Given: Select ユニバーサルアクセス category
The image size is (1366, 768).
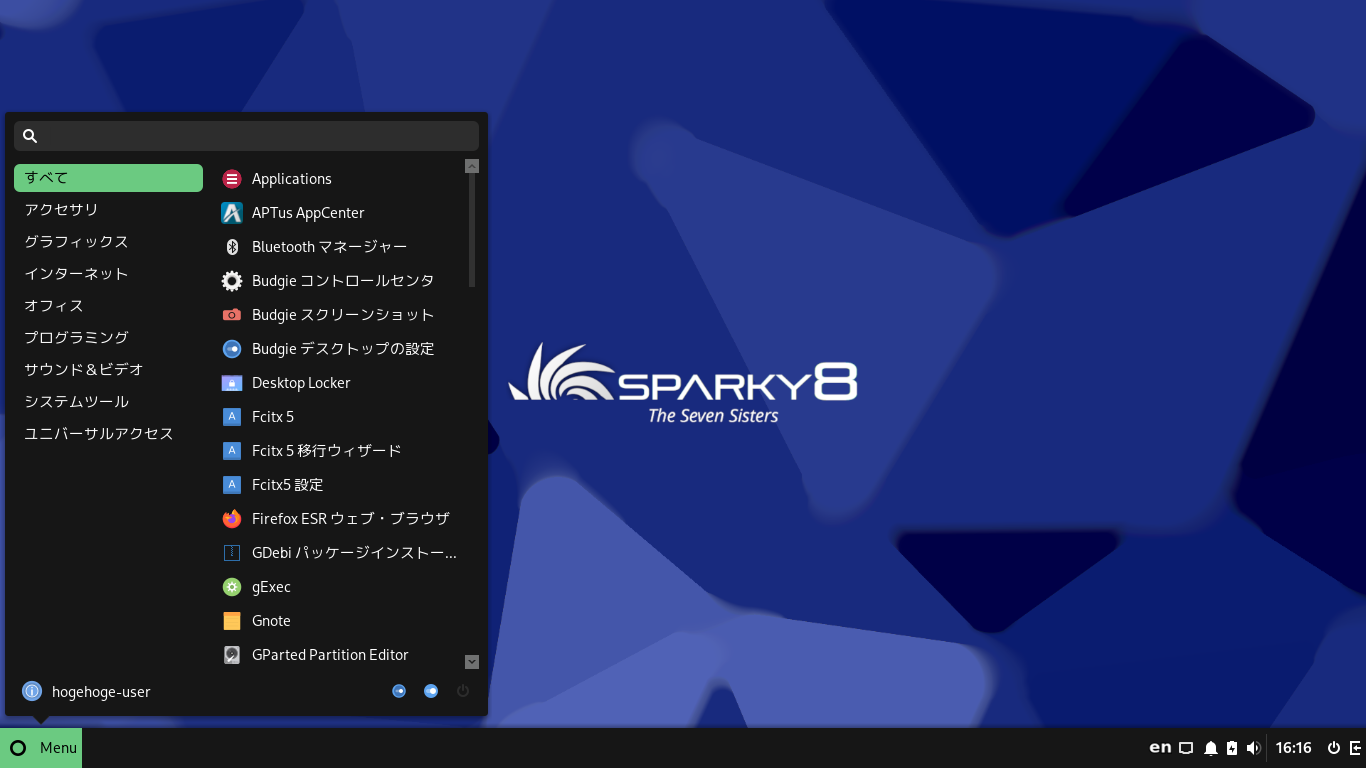Looking at the screenshot, I should pos(108,434).
